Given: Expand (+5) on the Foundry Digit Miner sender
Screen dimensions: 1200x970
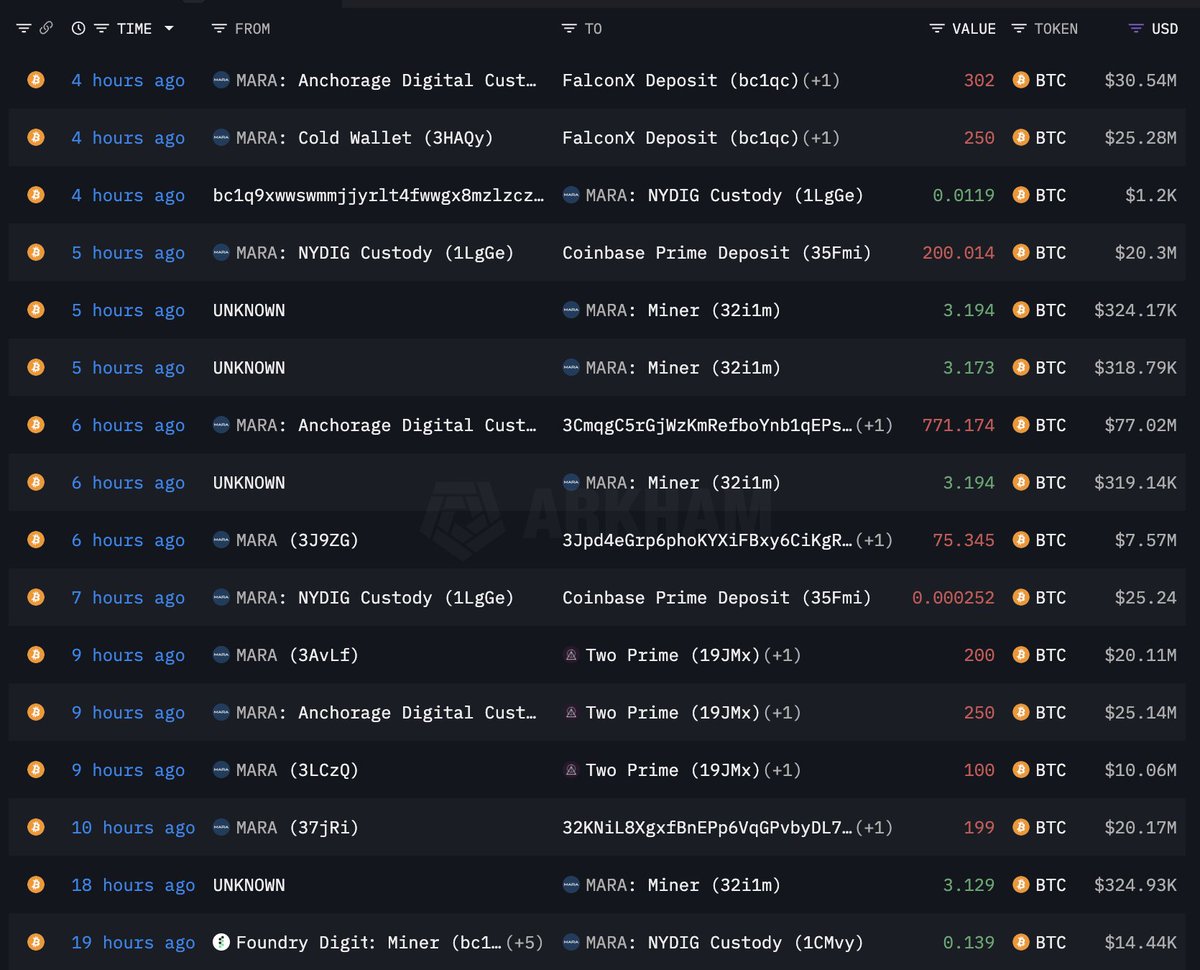Looking at the screenshot, I should point(525,942).
